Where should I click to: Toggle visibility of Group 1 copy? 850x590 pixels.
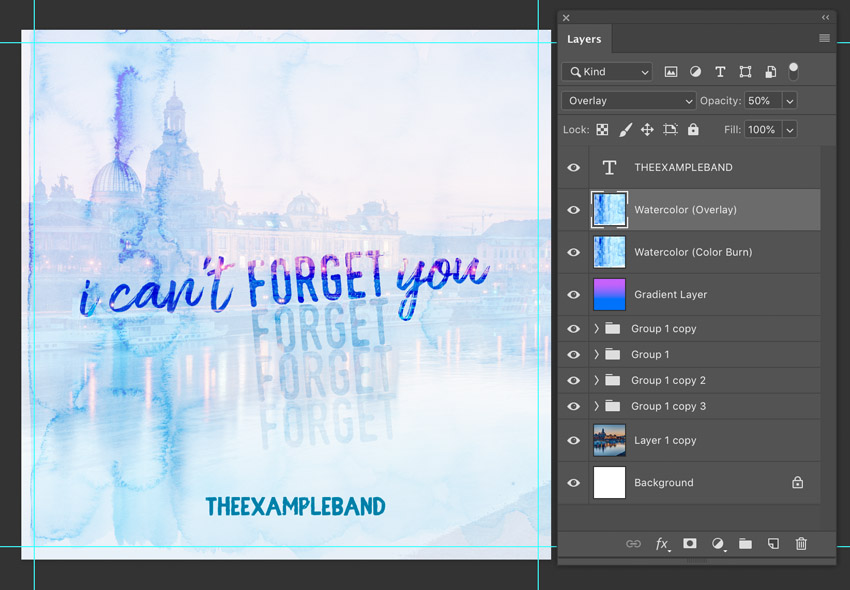574,329
